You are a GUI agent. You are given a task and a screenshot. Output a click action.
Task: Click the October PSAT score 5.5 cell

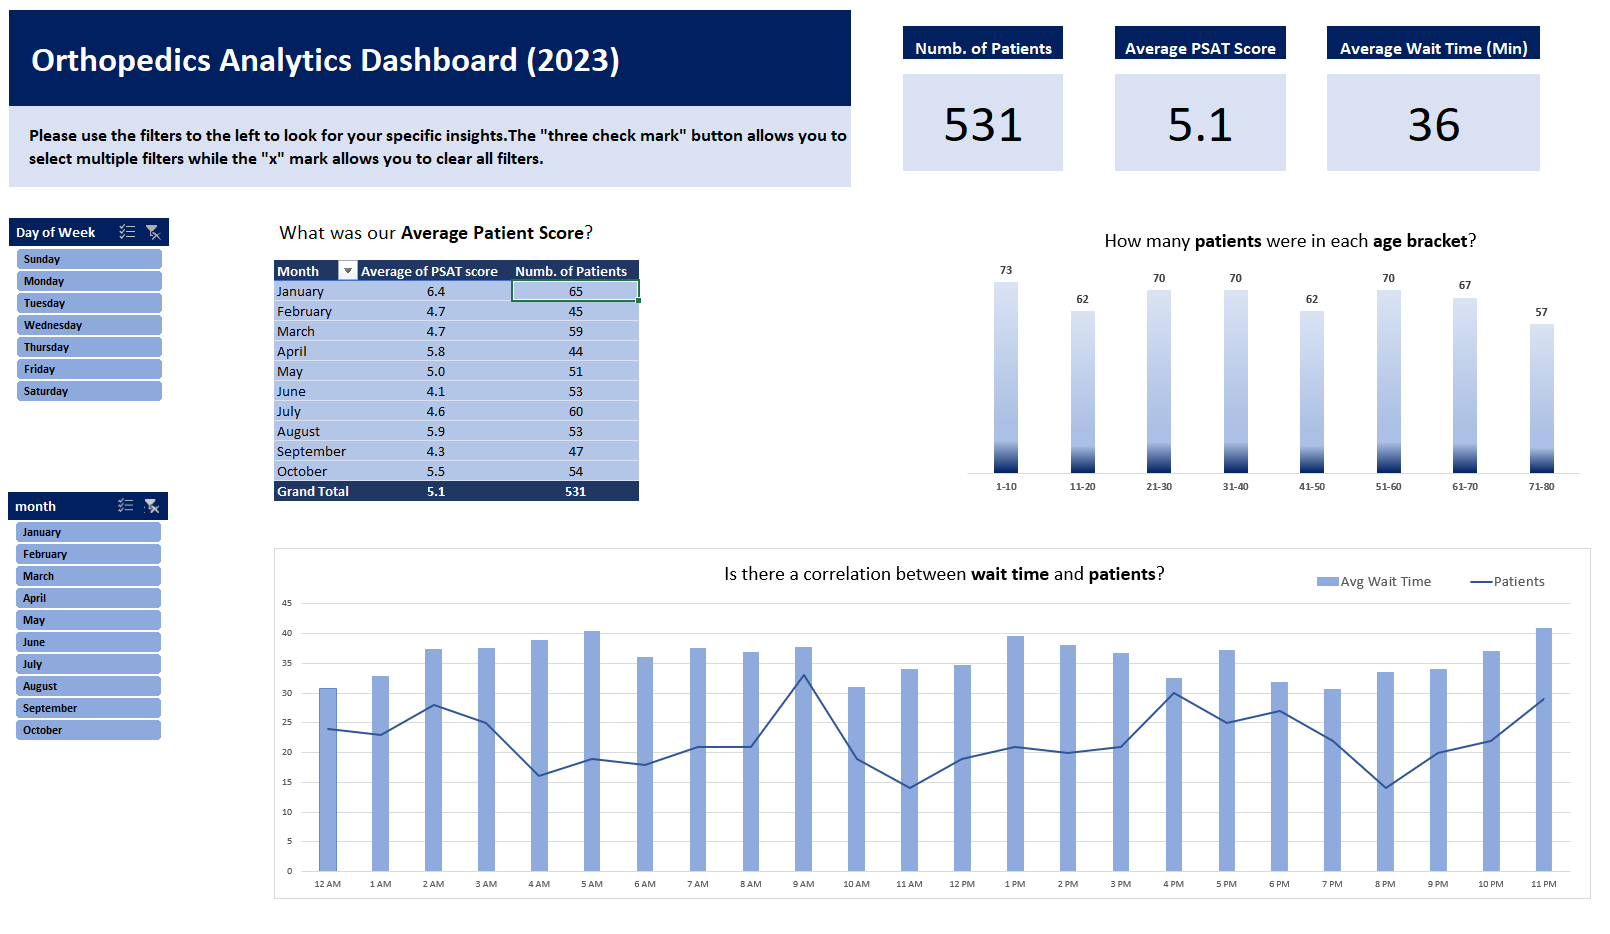coord(436,471)
